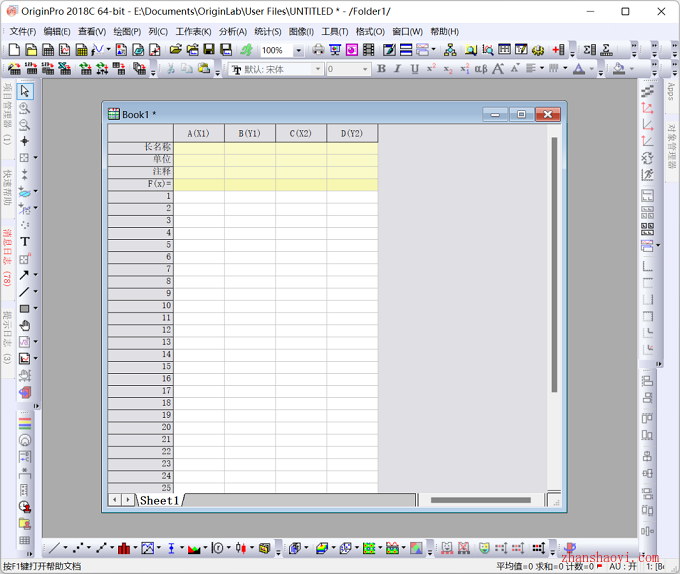The image size is (680, 574).
Task: Open the 绘图(P) menu
Action: tap(127, 32)
